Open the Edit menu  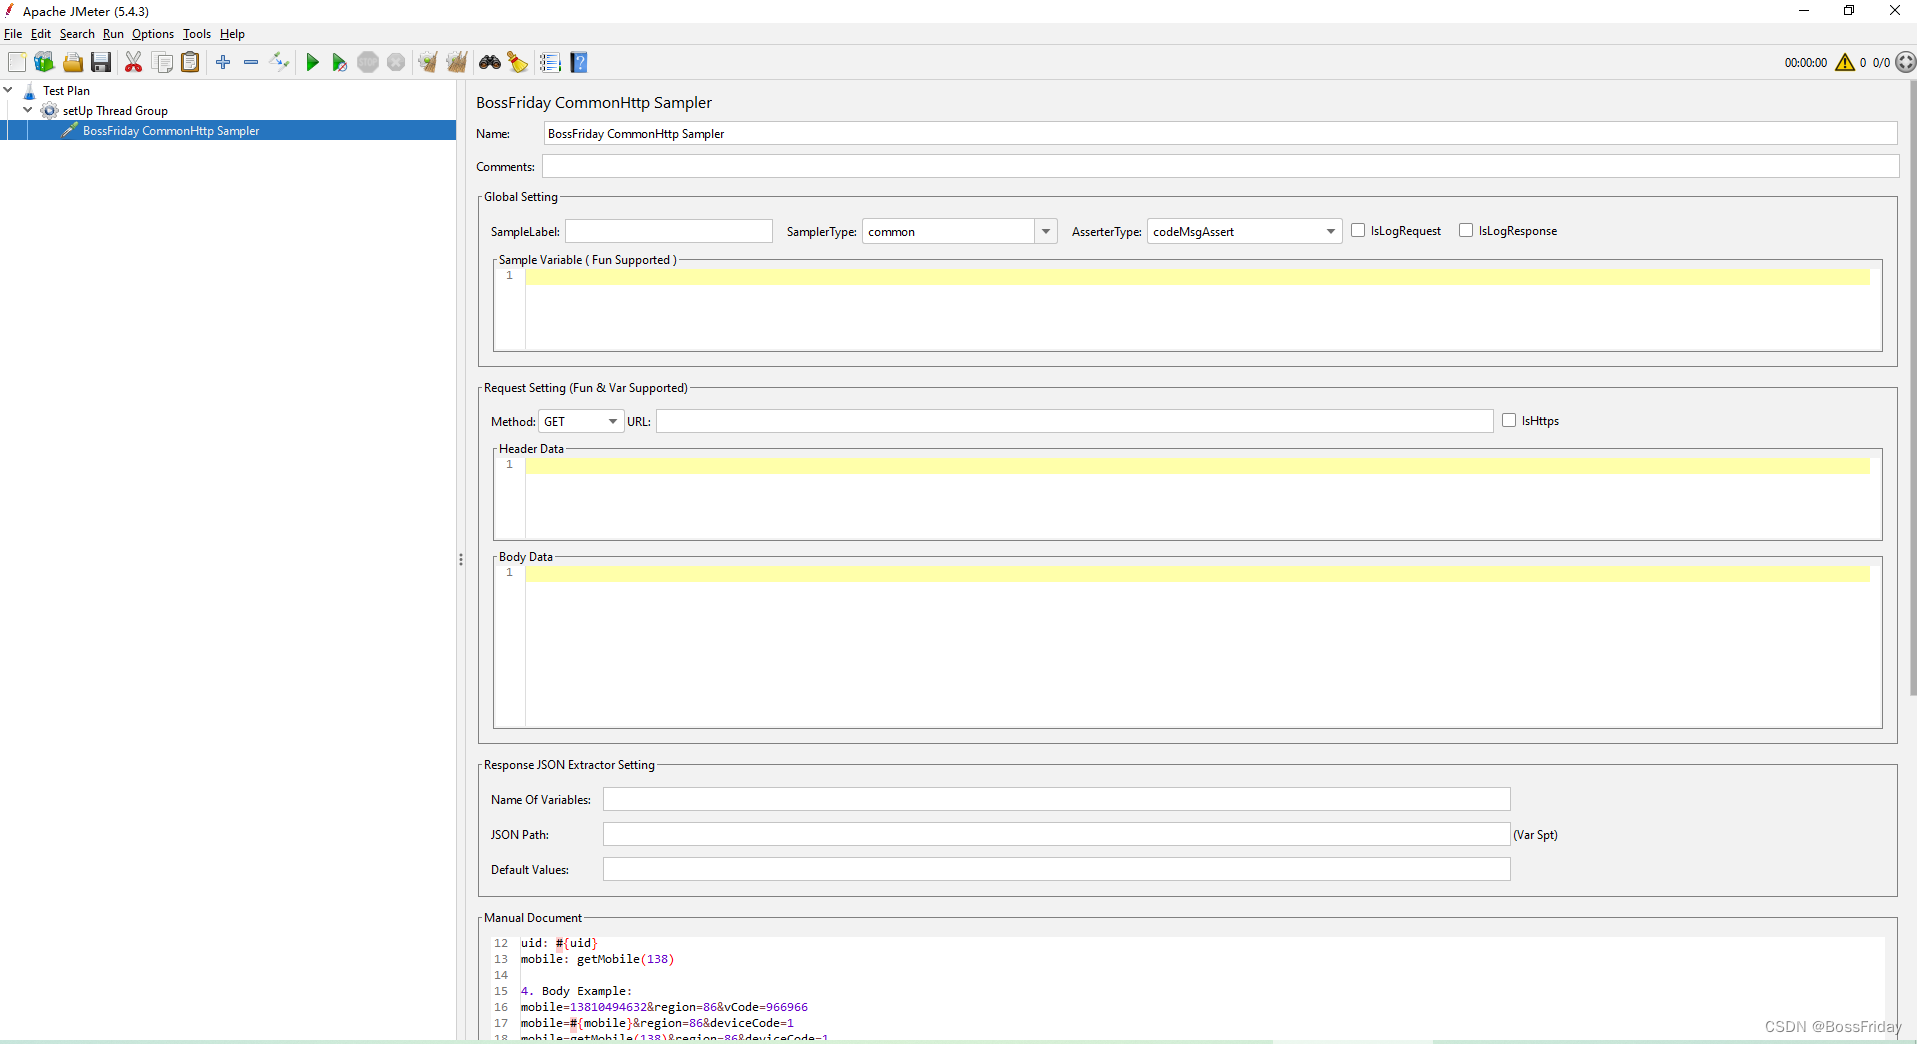point(41,34)
